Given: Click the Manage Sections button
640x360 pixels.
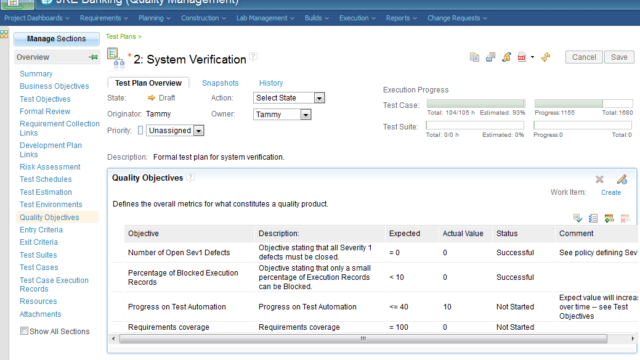Looking at the screenshot, I should click(56, 39).
